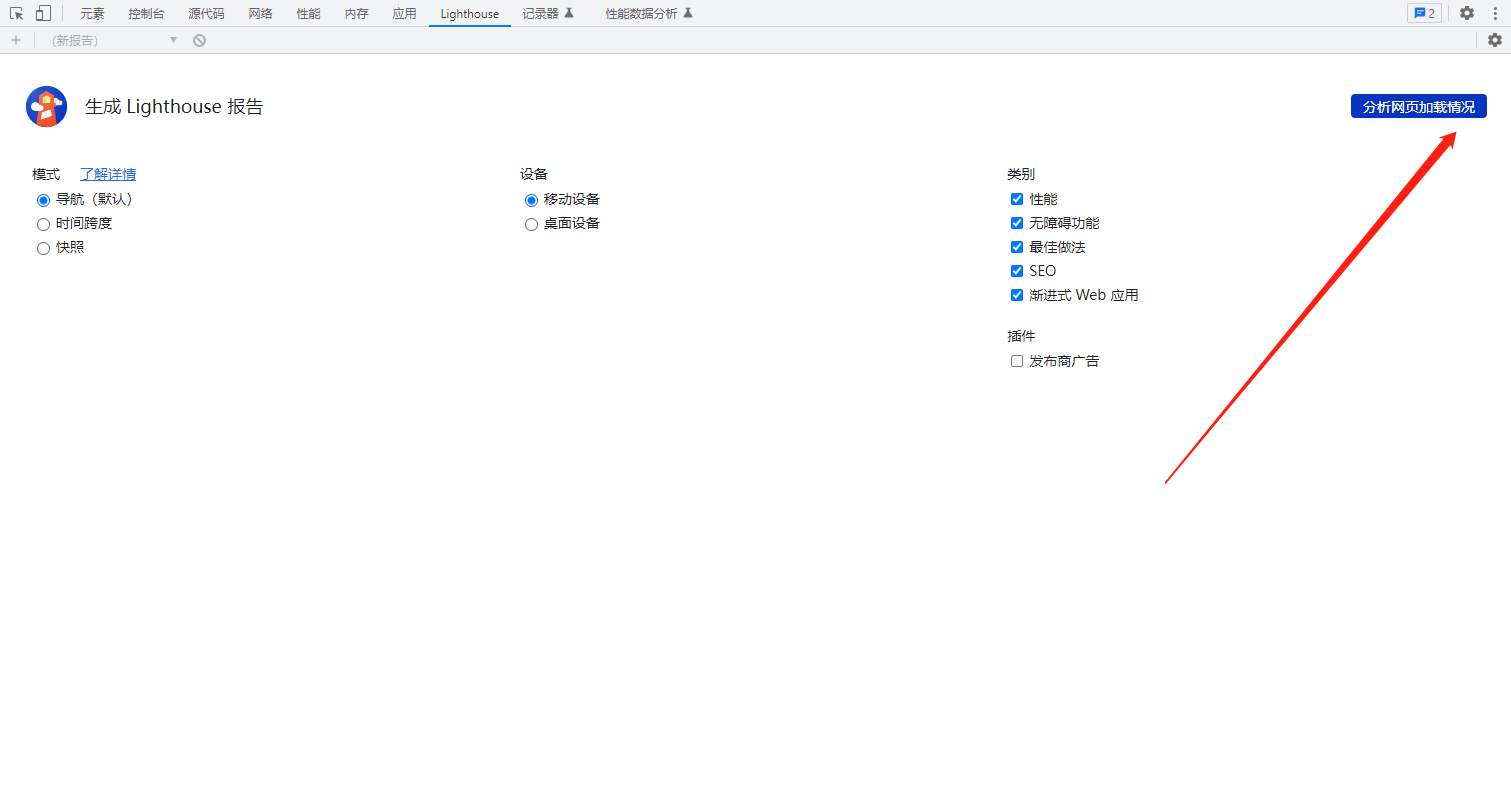Toggle the device toolbar icon
The width and height of the screenshot is (1511, 803).
tap(43, 13)
